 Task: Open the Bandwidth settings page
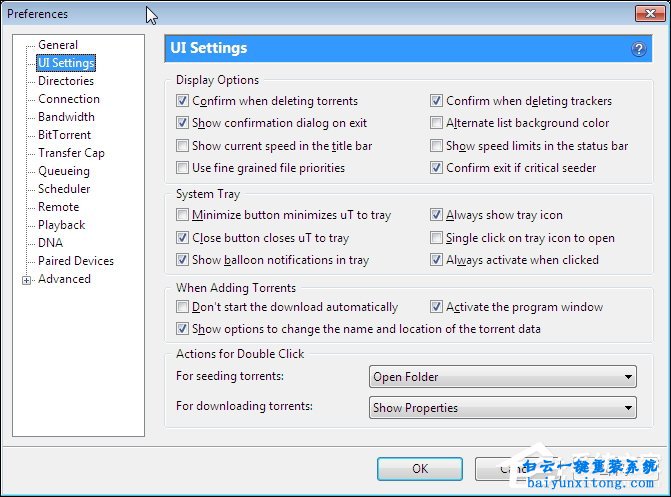[66, 117]
